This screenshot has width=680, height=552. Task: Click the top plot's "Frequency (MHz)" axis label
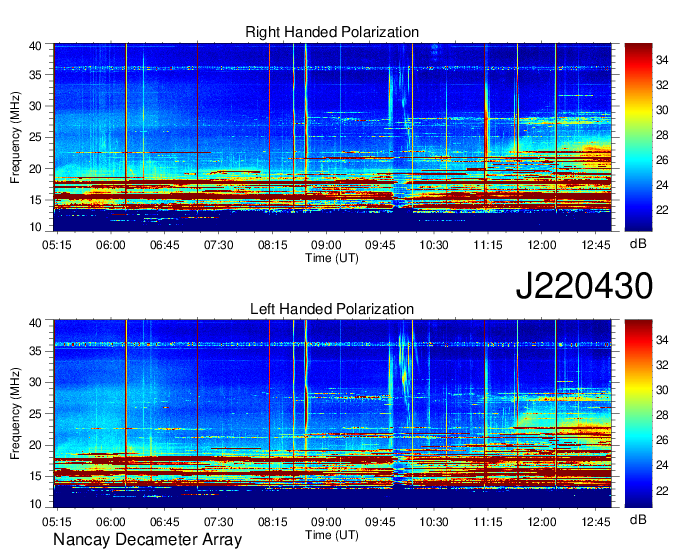(15, 137)
